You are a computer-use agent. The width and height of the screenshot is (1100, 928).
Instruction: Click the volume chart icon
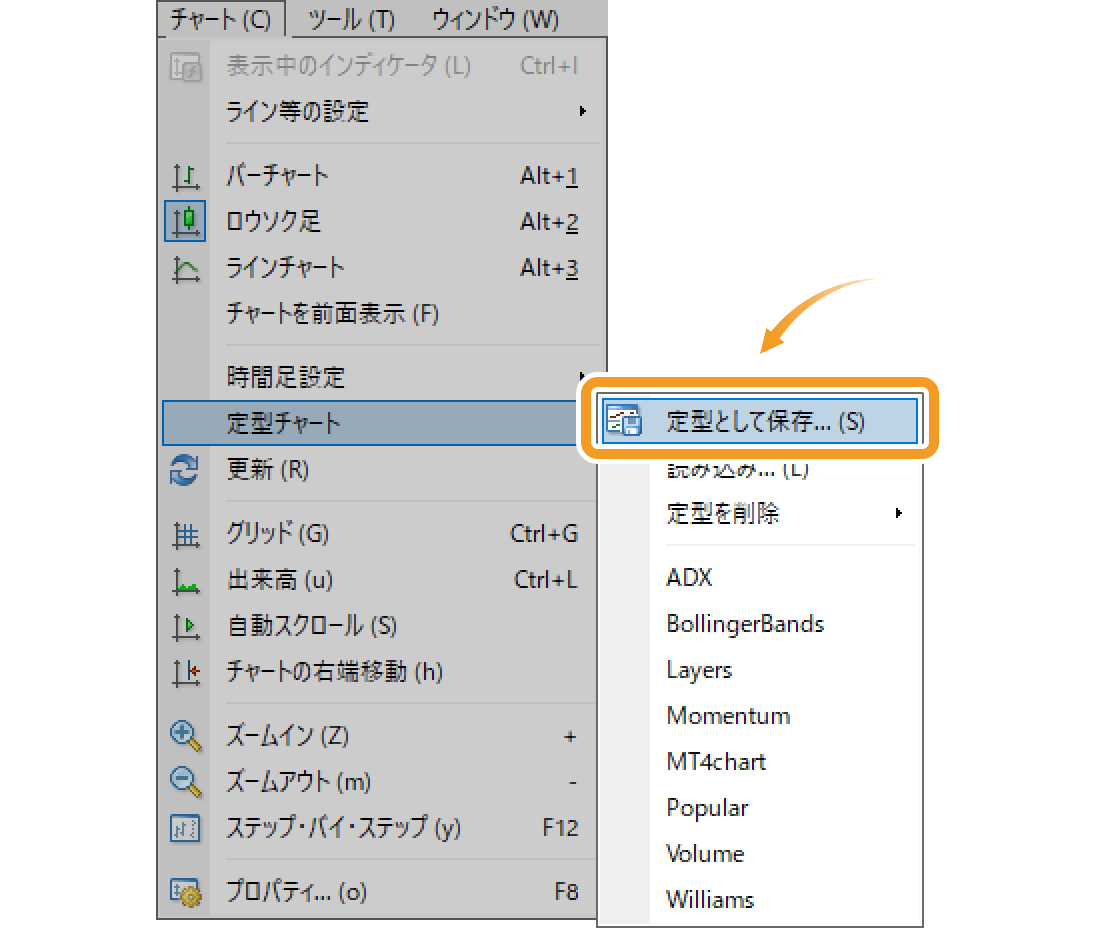click(x=185, y=581)
